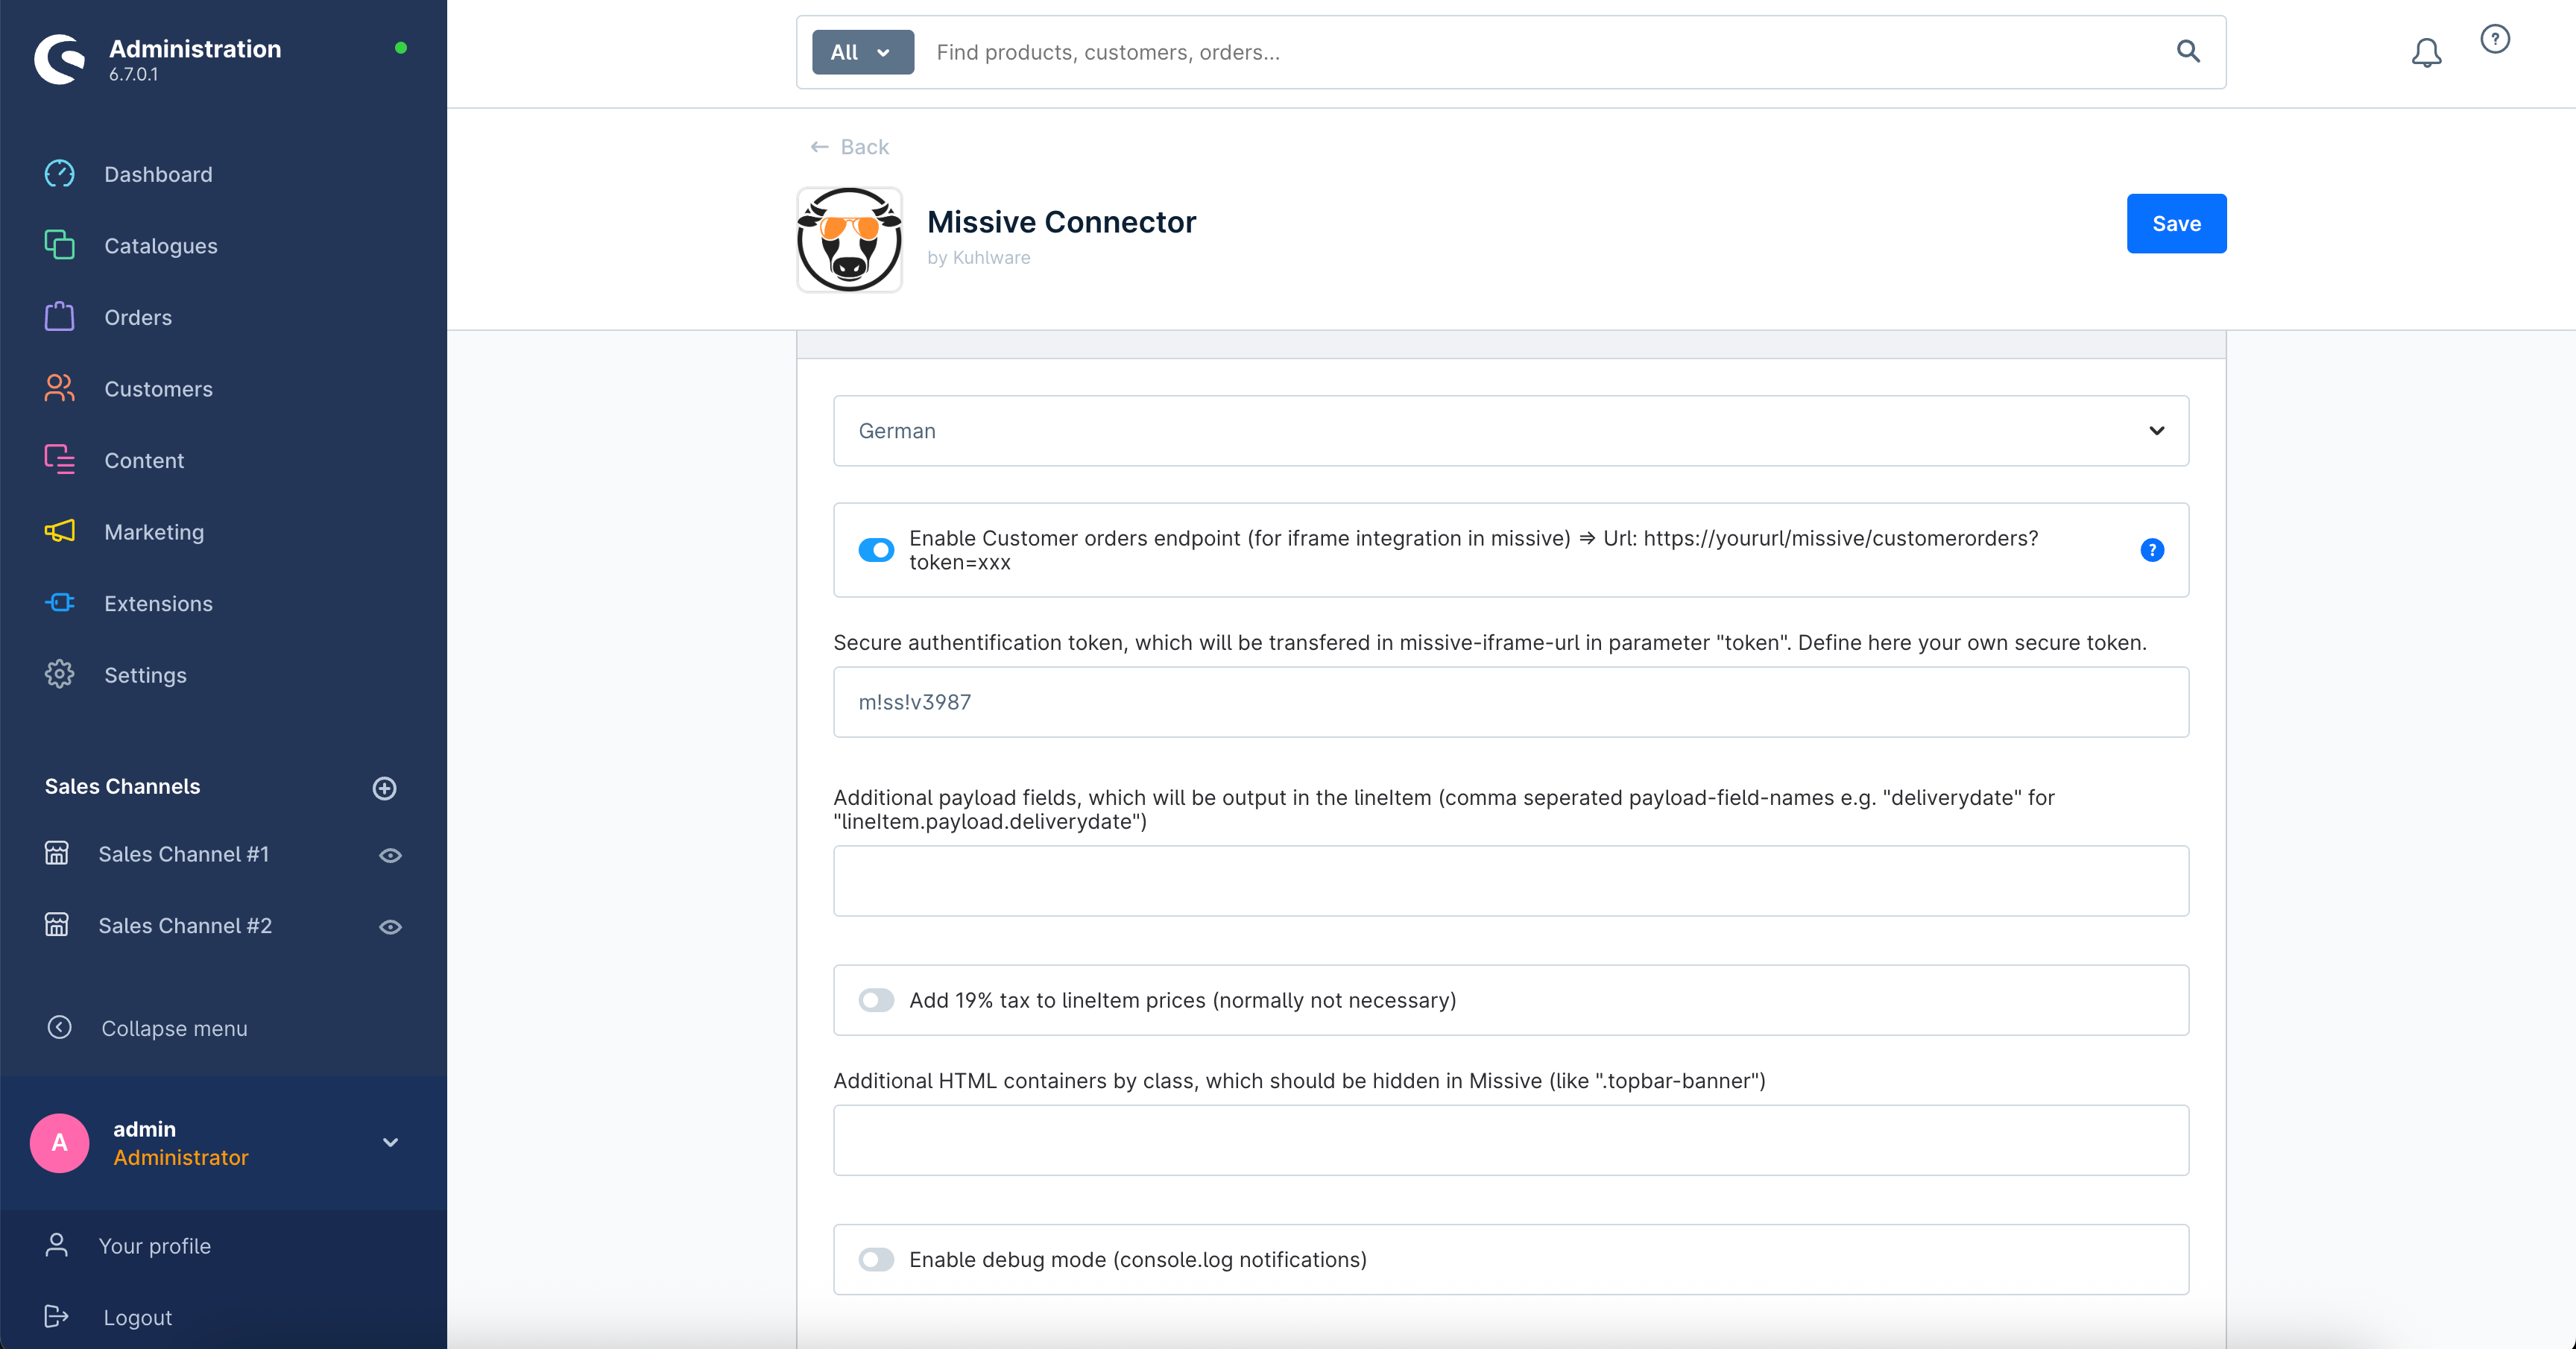Click the Customers people icon
The image size is (2576, 1349).
coord(59,388)
